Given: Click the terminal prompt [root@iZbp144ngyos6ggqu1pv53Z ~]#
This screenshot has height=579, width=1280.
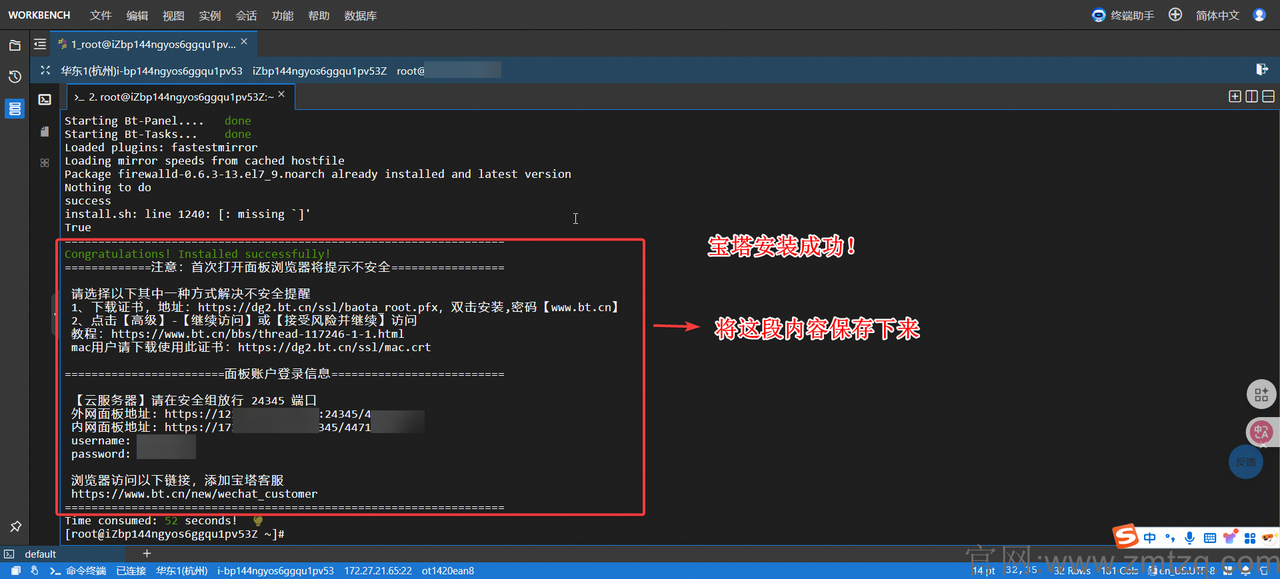Looking at the screenshot, I should tap(174, 534).
